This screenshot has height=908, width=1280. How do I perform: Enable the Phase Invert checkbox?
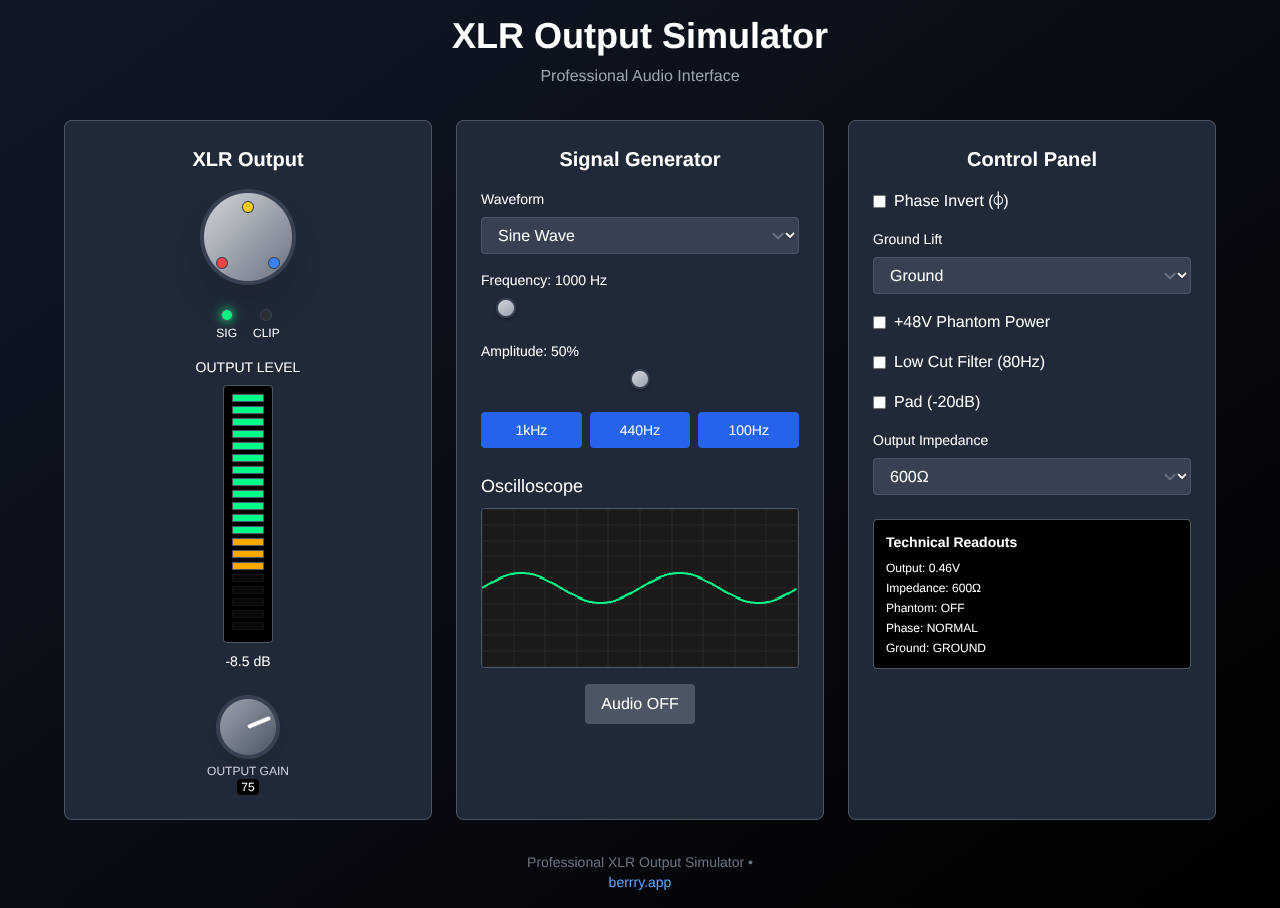click(879, 201)
